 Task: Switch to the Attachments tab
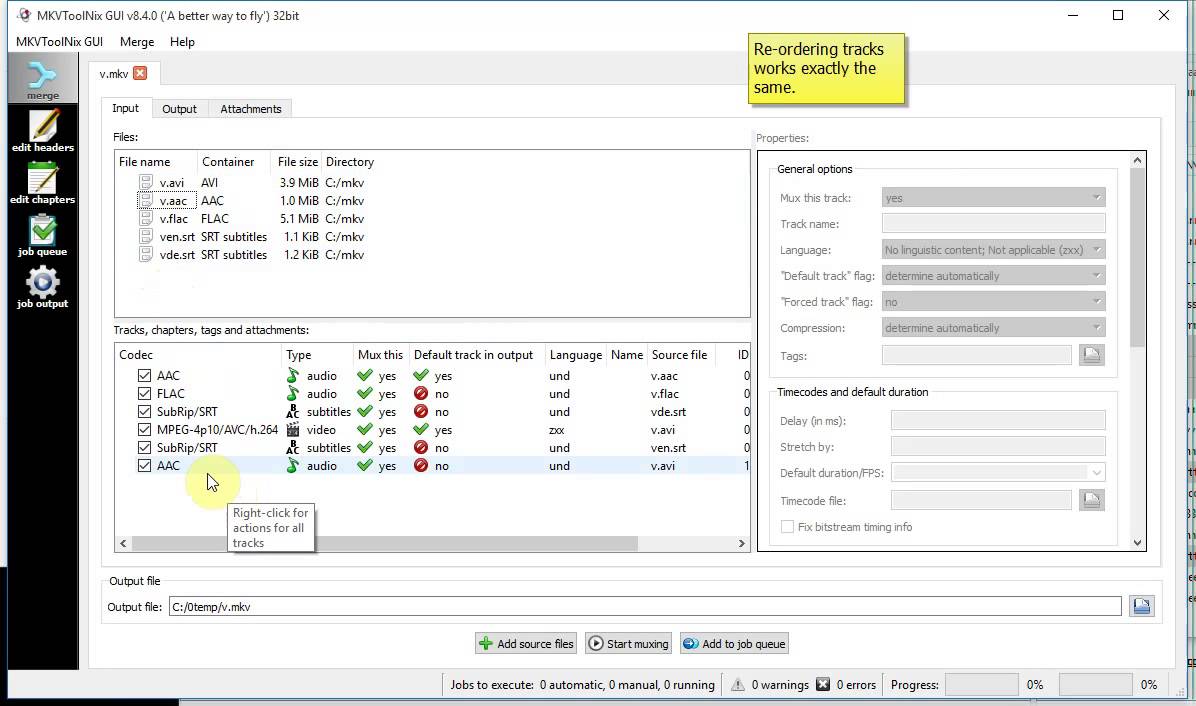click(251, 109)
